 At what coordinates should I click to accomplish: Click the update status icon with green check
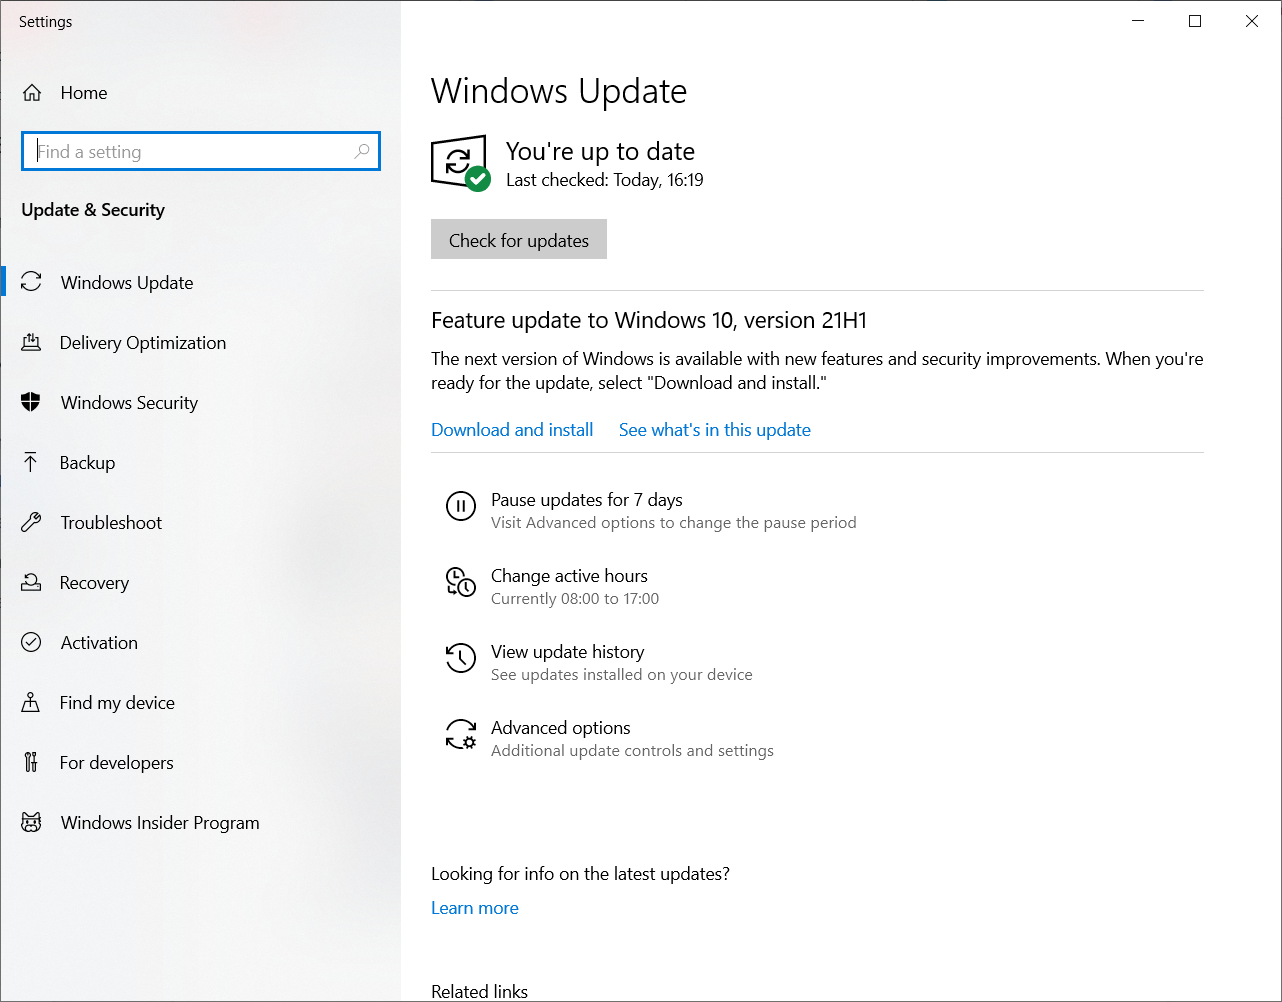point(460,163)
